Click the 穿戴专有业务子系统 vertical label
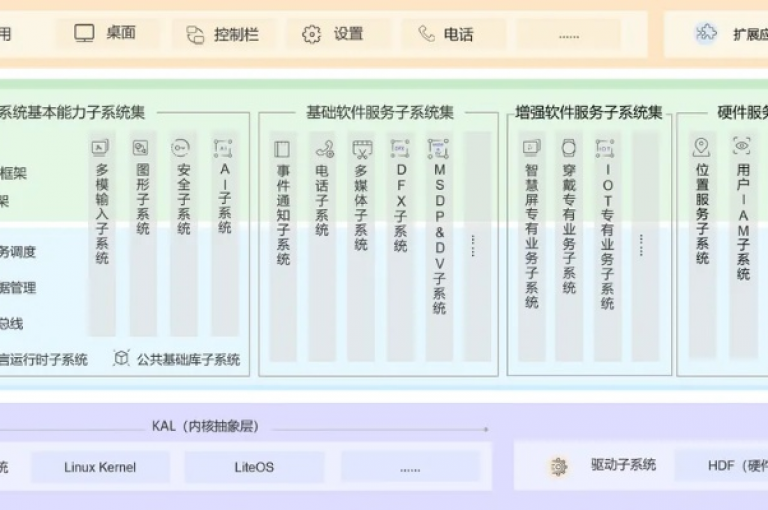 (x=569, y=229)
